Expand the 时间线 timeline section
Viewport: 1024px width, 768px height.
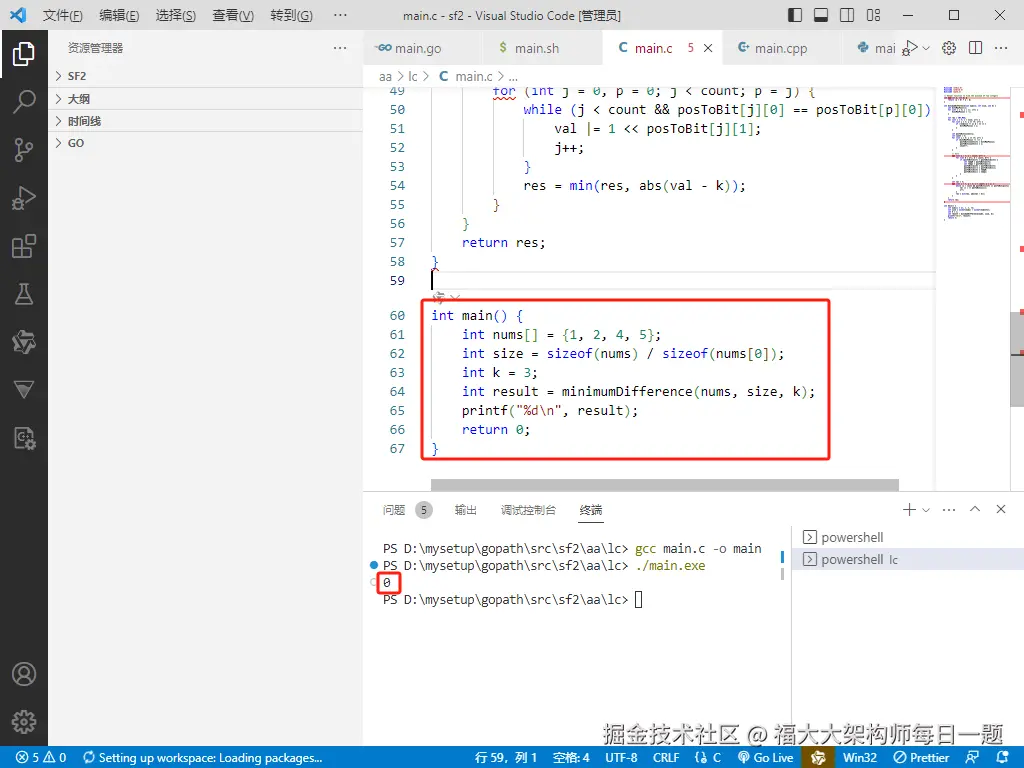205,121
